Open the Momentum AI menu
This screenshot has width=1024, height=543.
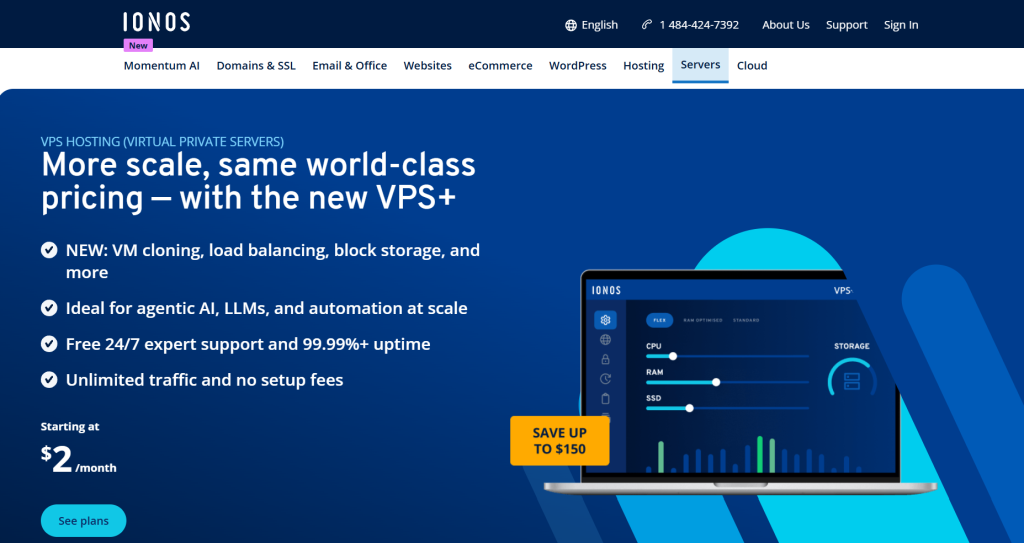tap(161, 65)
